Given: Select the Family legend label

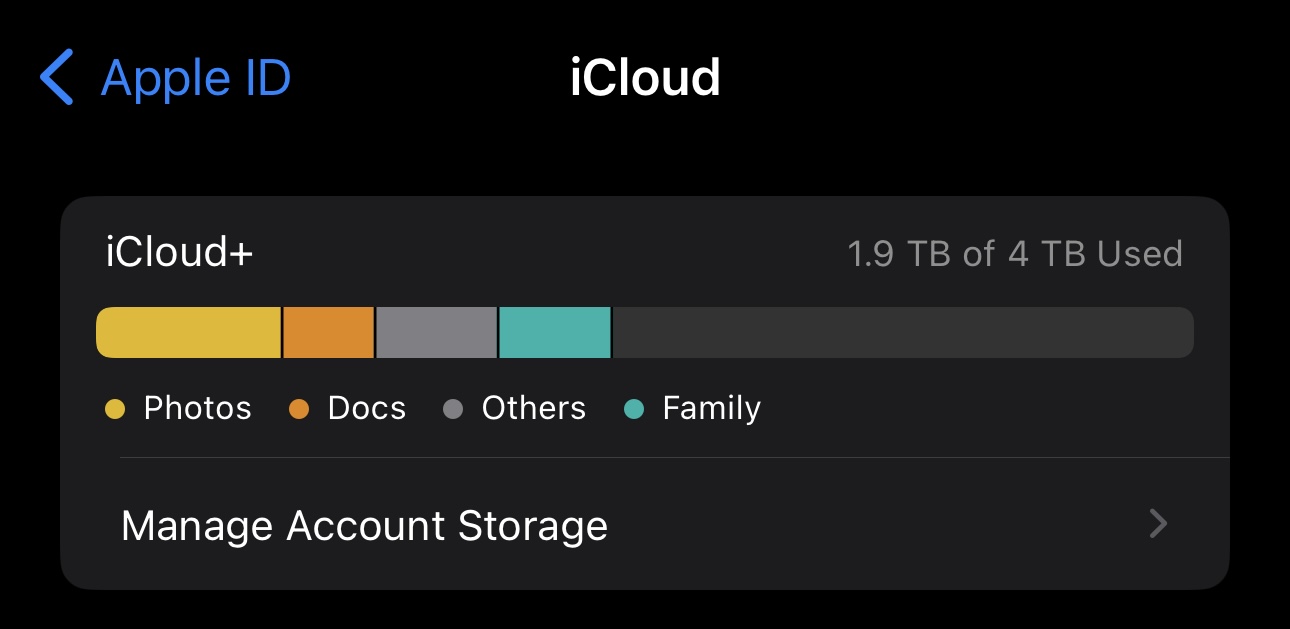Looking at the screenshot, I should pyautogui.click(x=712, y=408).
